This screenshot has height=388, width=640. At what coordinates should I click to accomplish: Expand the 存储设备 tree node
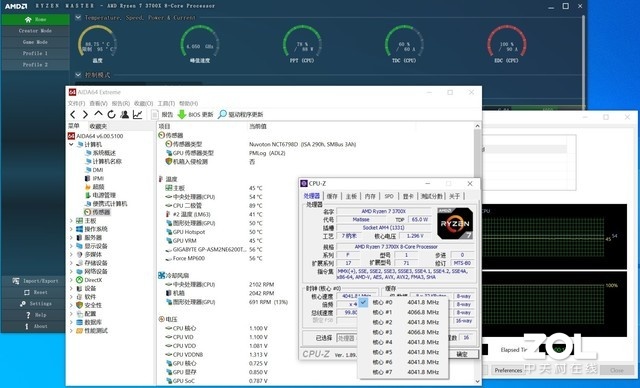(x=71, y=263)
